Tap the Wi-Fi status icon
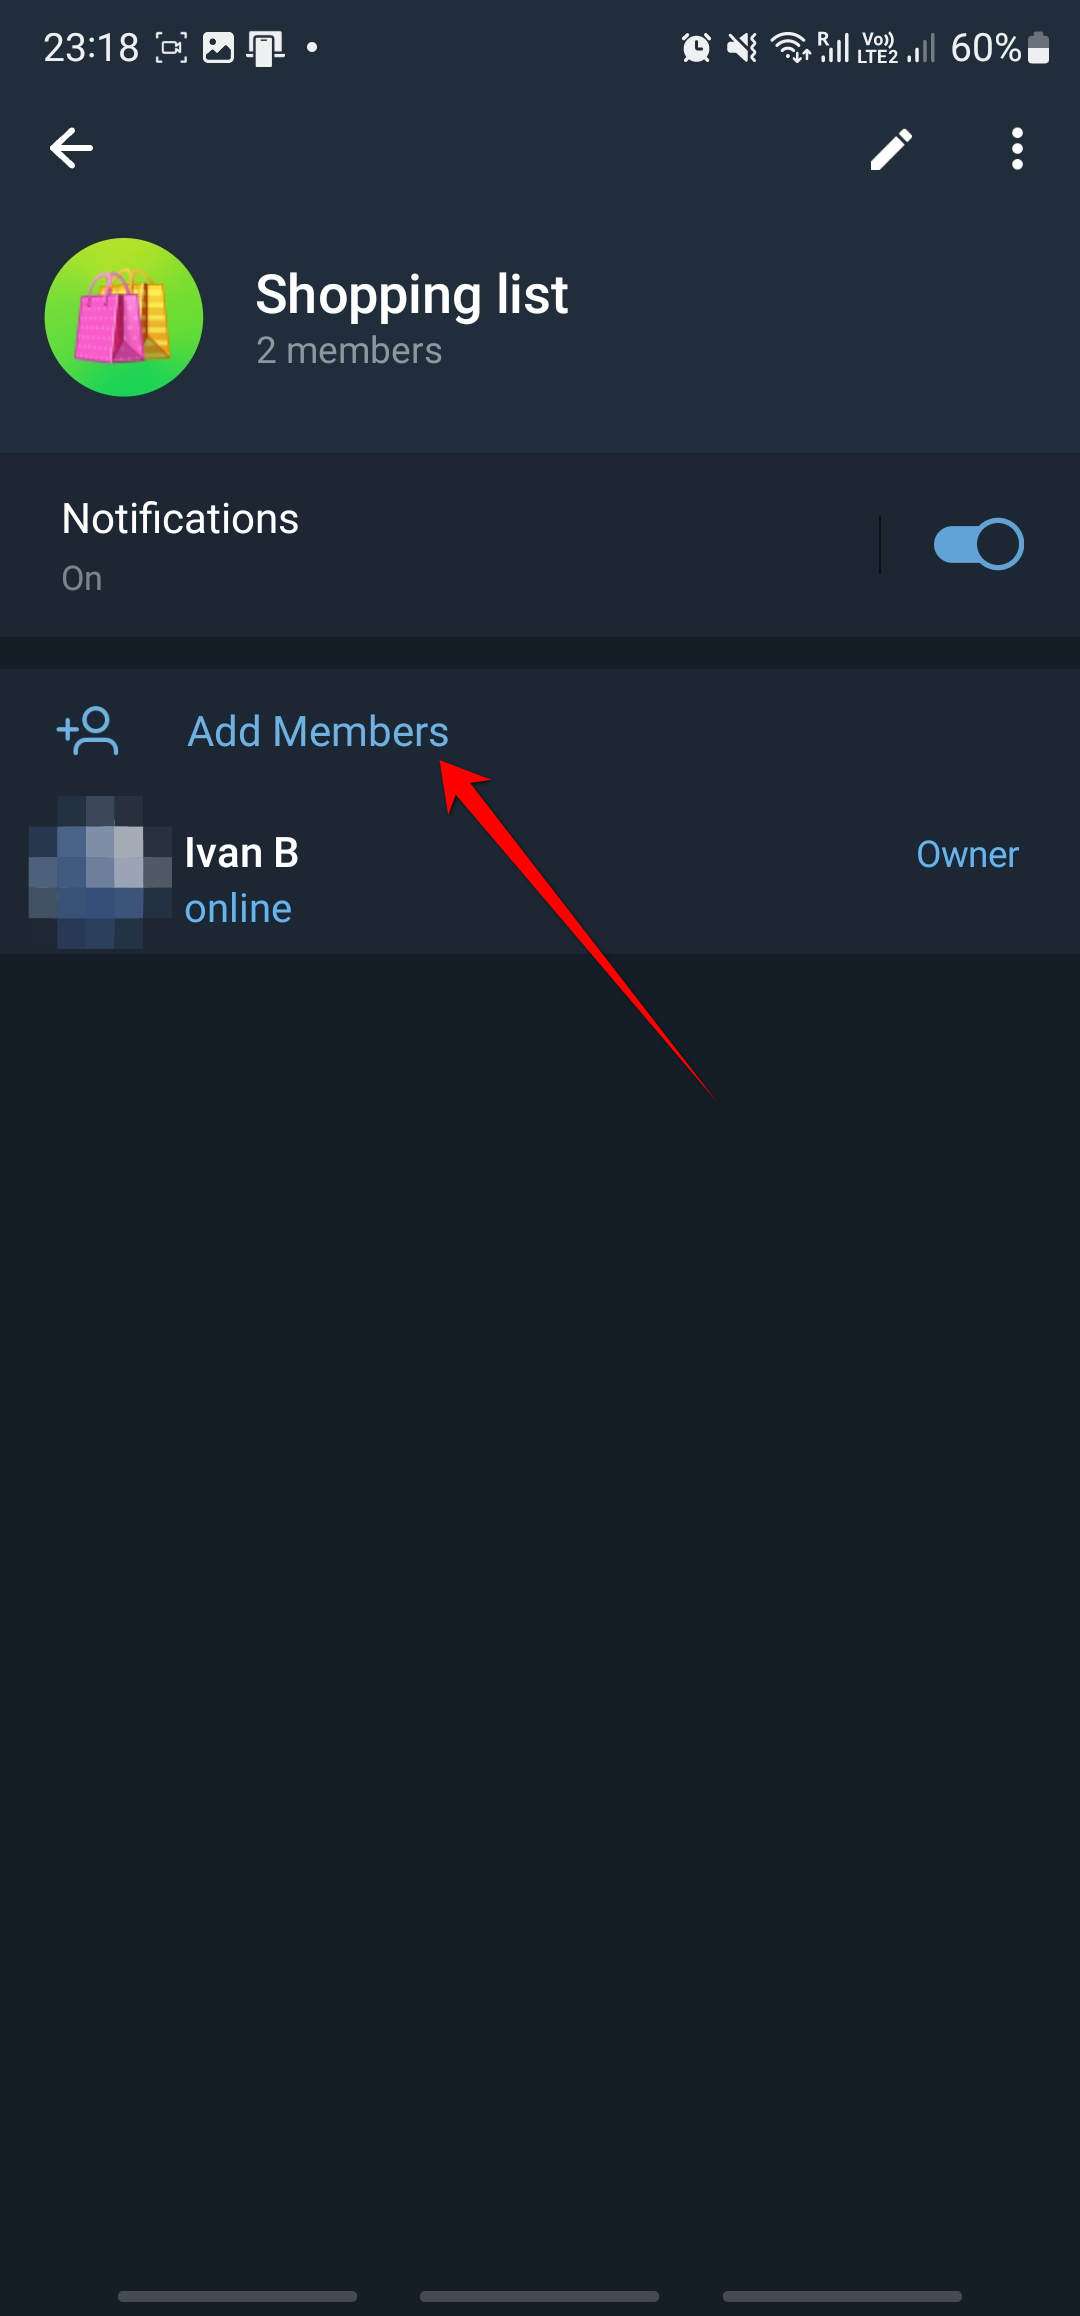 790,47
